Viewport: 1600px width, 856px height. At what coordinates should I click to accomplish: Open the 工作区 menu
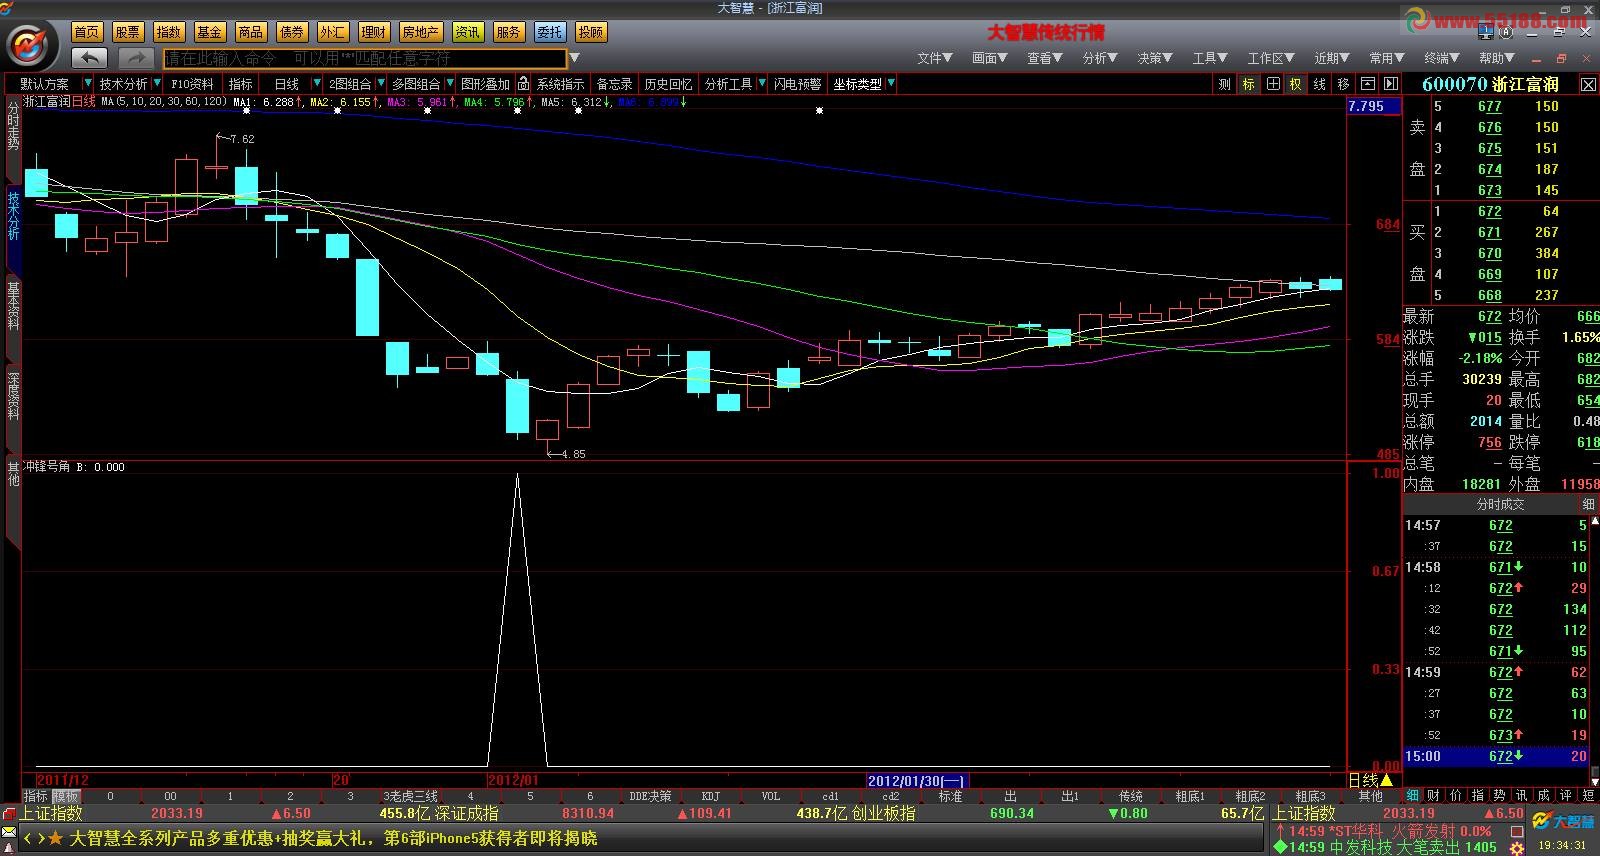(1270, 58)
